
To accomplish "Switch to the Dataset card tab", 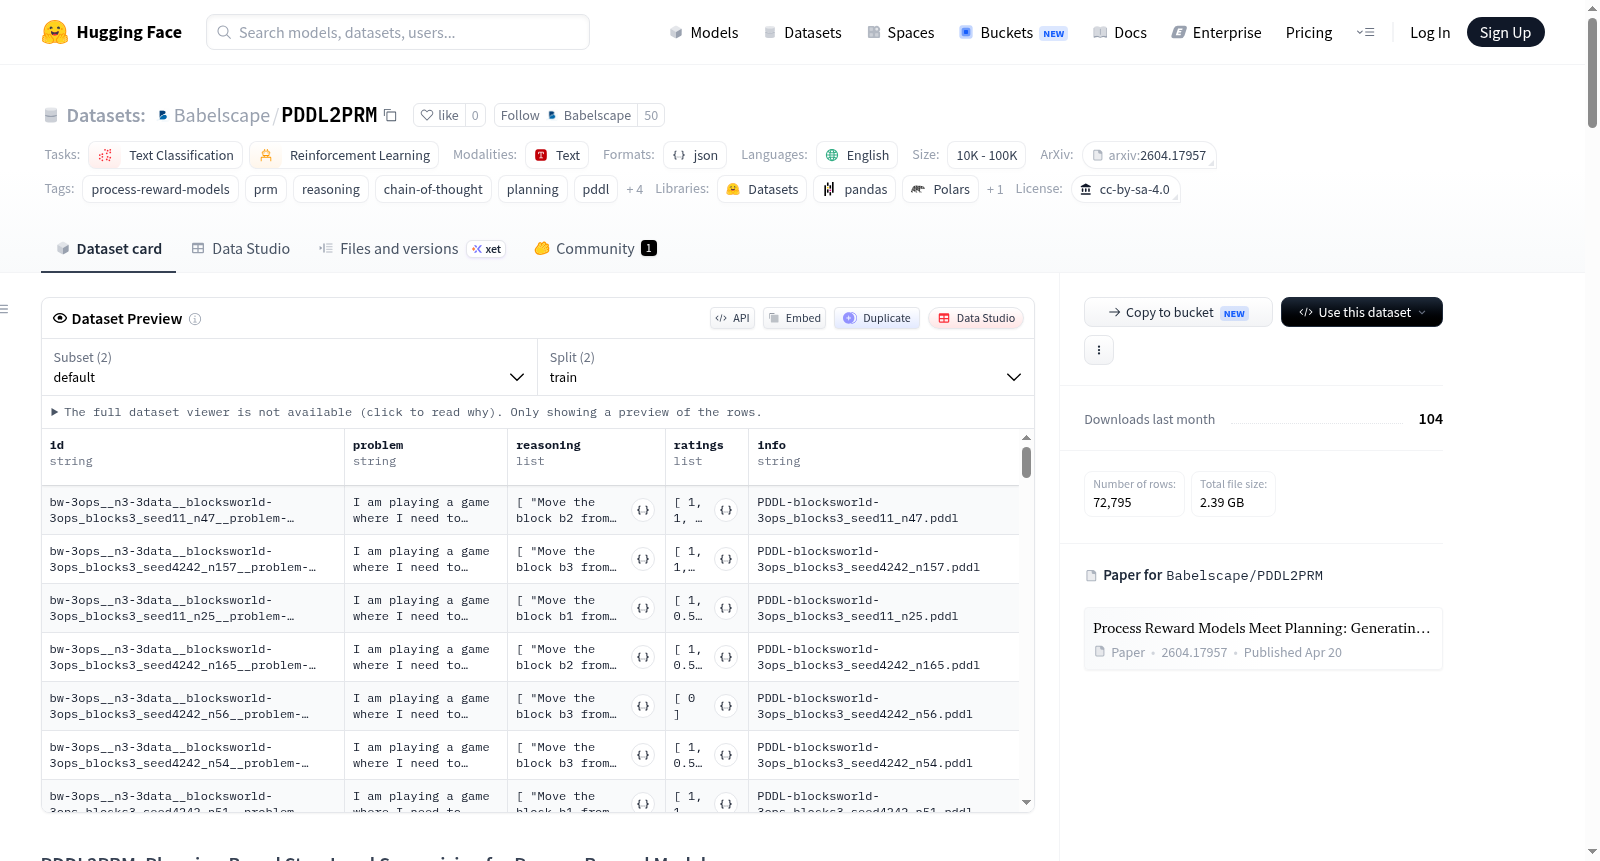I will point(109,248).
